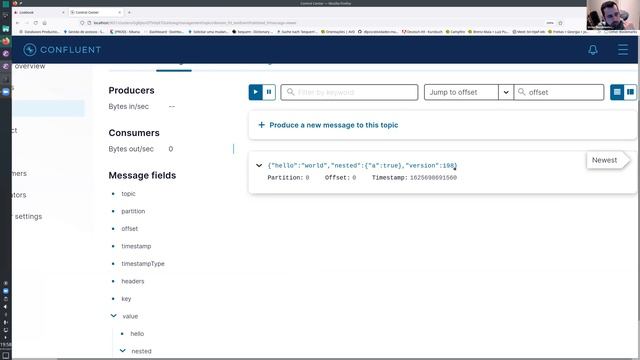The image size is (640, 360).
Task: Select the partition message field
Action: (x=133, y=211)
